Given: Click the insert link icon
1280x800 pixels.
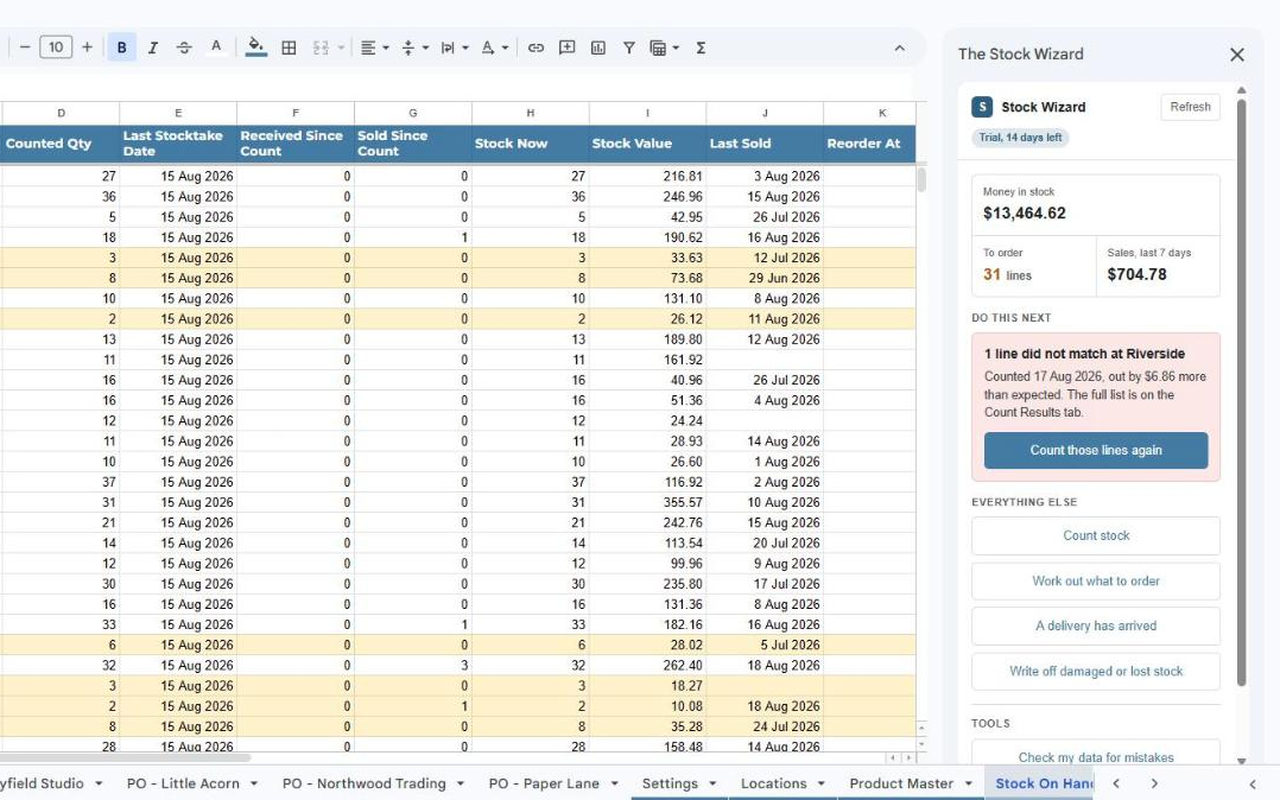Looking at the screenshot, I should [536, 47].
